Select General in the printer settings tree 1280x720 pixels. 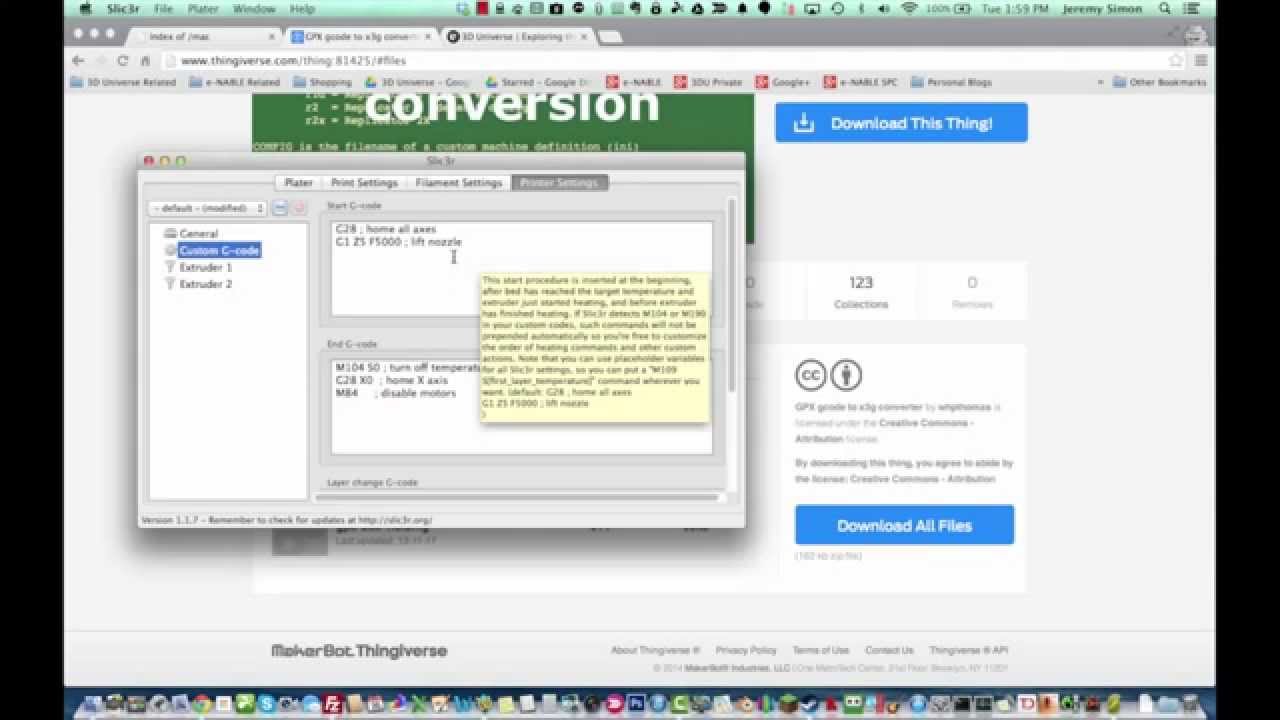click(x=190, y=233)
